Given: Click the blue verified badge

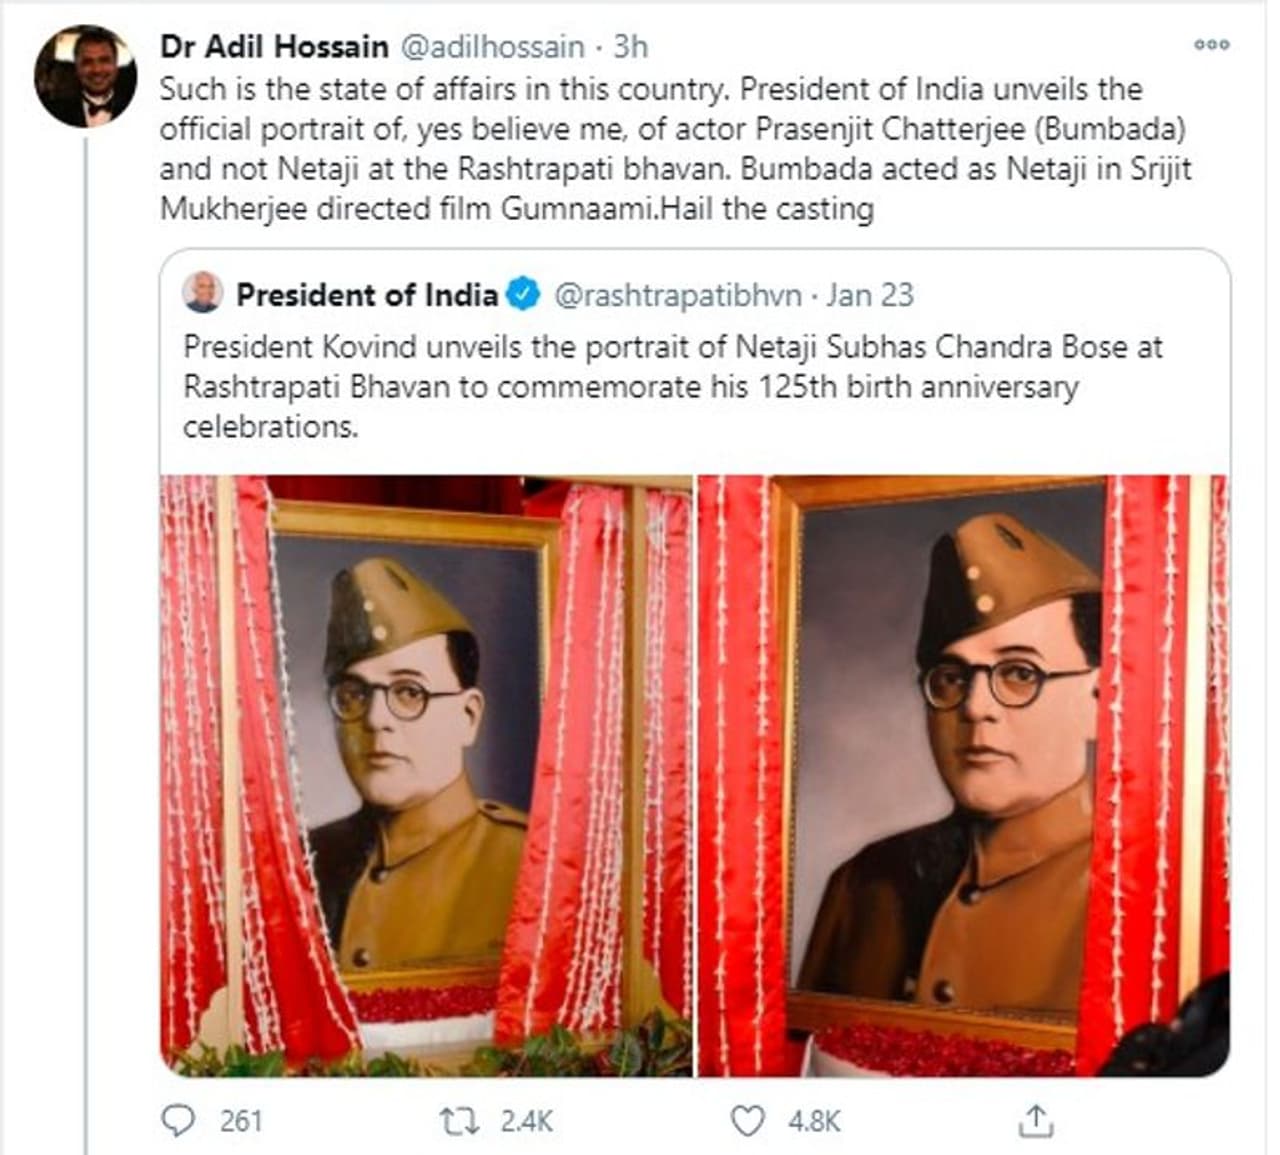Looking at the screenshot, I should point(523,295).
